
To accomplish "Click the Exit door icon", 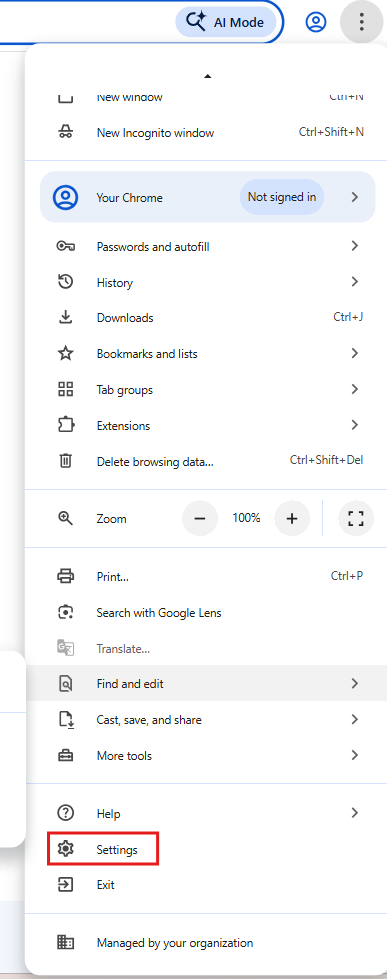I will click(66, 885).
